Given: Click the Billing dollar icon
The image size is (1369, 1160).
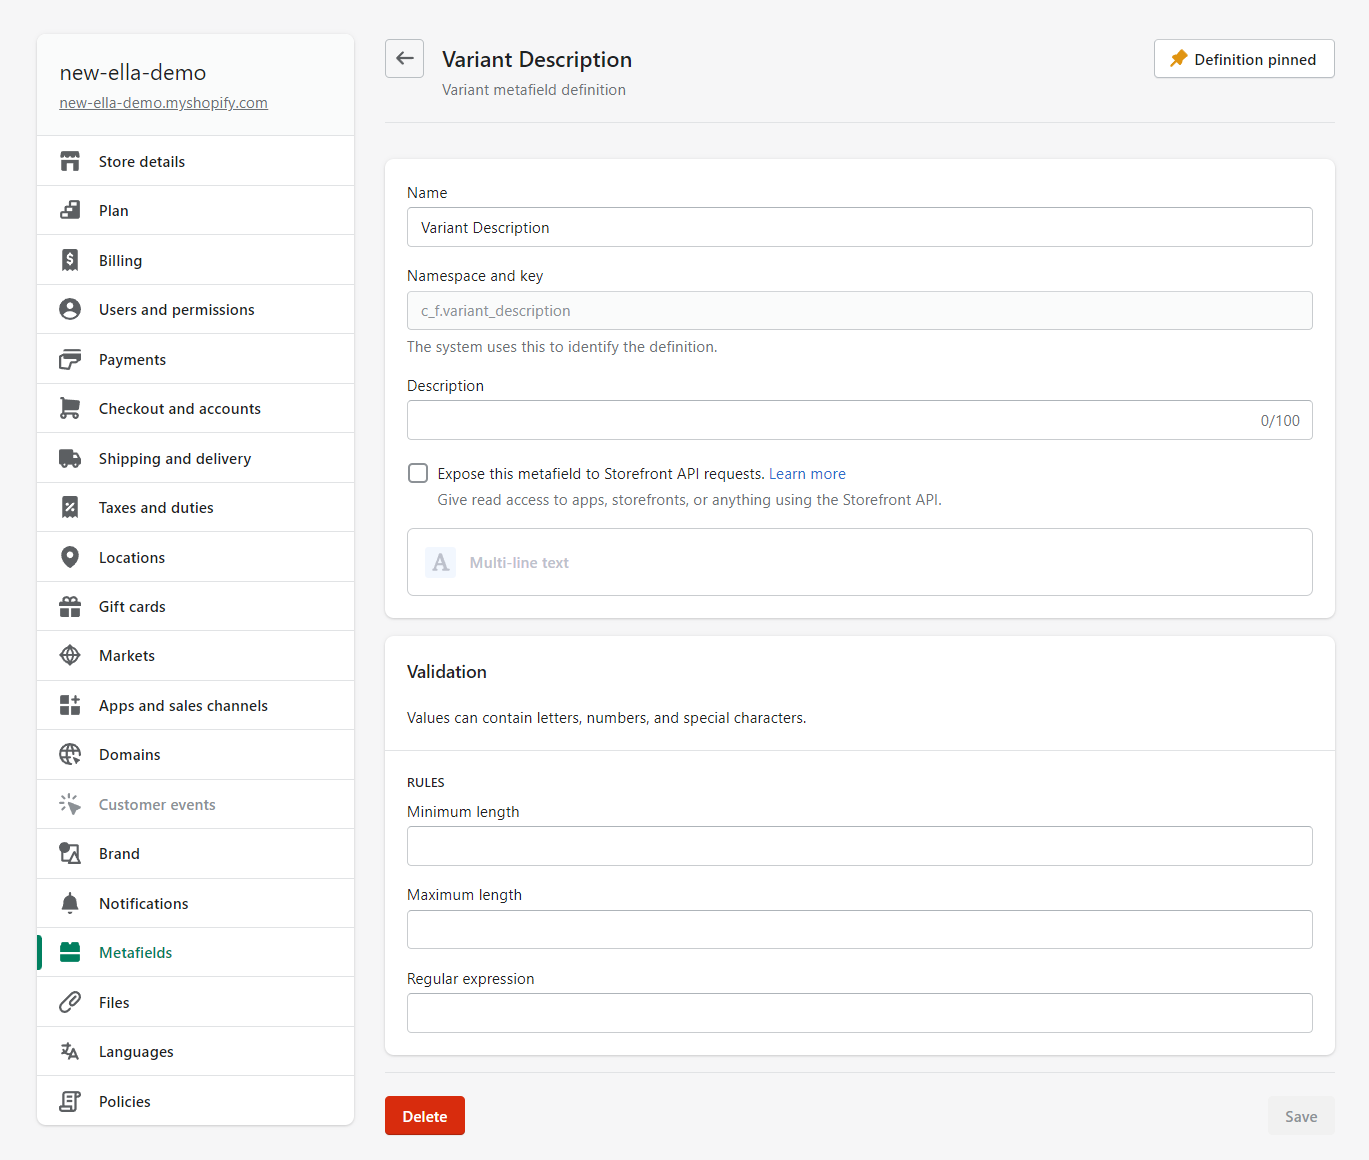Looking at the screenshot, I should pyautogui.click(x=70, y=261).
